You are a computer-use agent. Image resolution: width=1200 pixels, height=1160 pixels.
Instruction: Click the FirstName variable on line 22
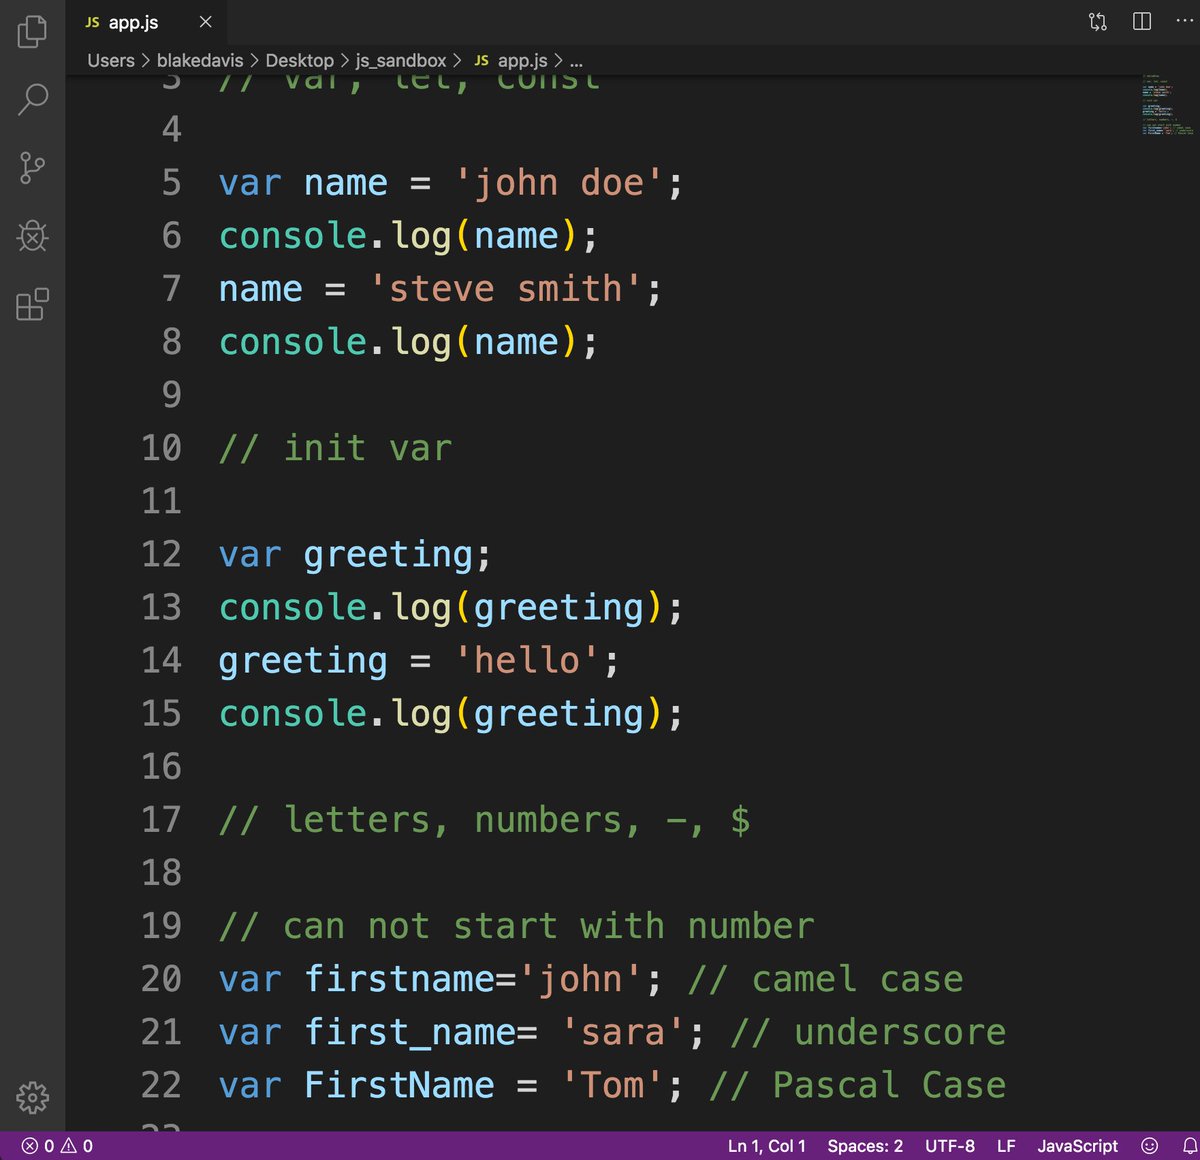399,1085
